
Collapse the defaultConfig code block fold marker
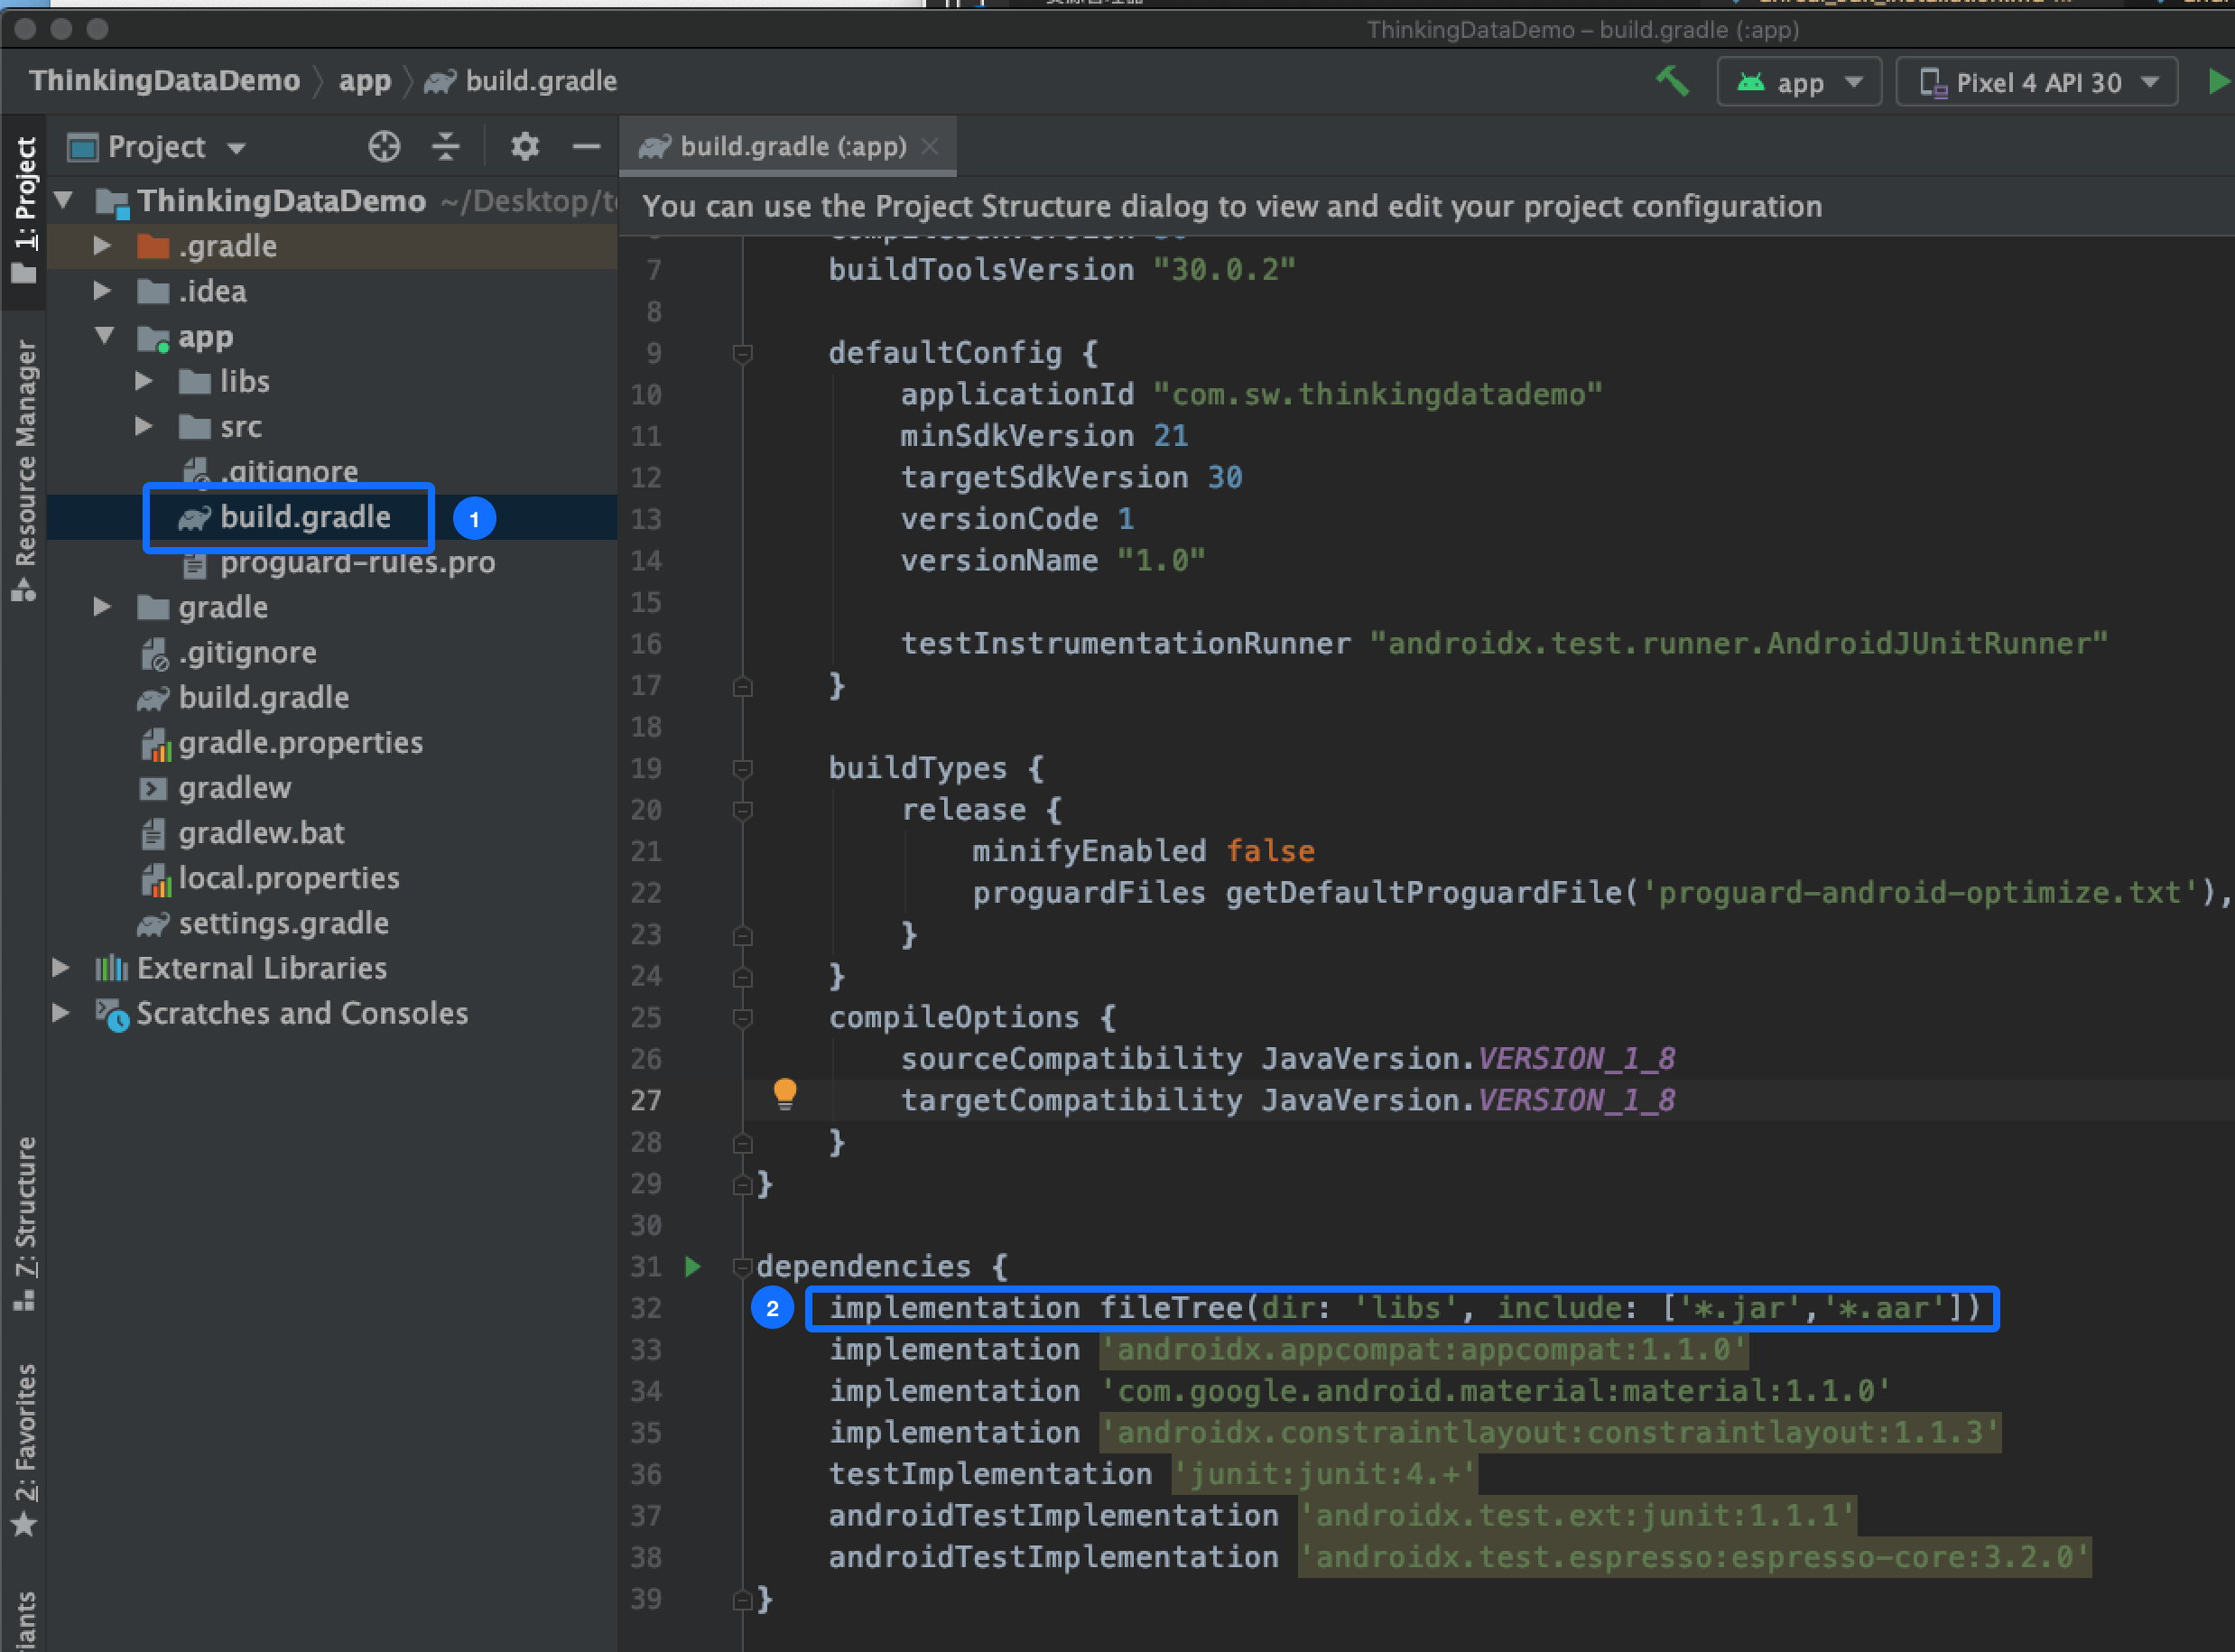742,353
